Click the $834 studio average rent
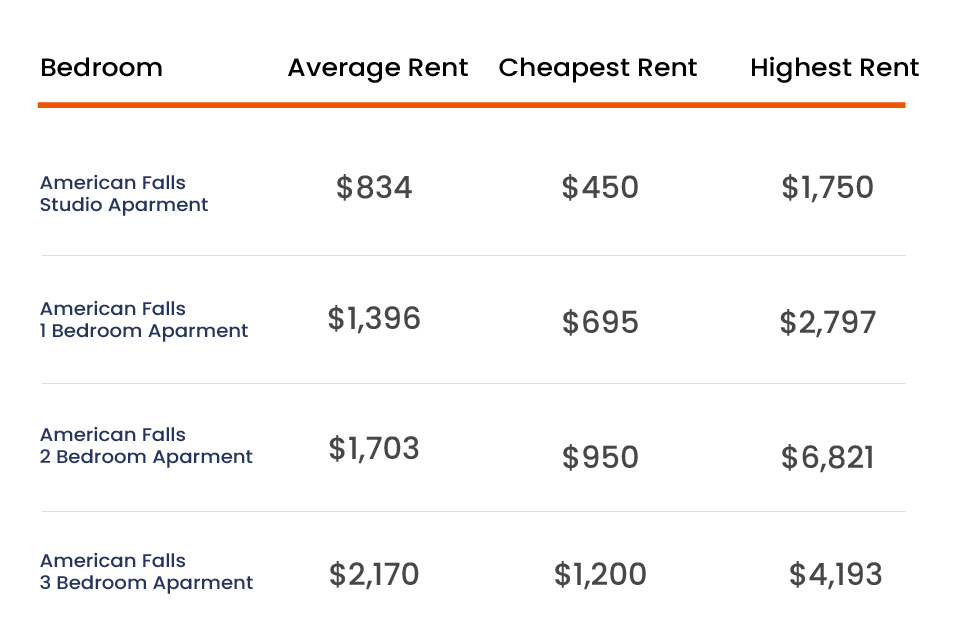This screenshot has width=968, height=640. pyautogui.click(x=374, y=188)
